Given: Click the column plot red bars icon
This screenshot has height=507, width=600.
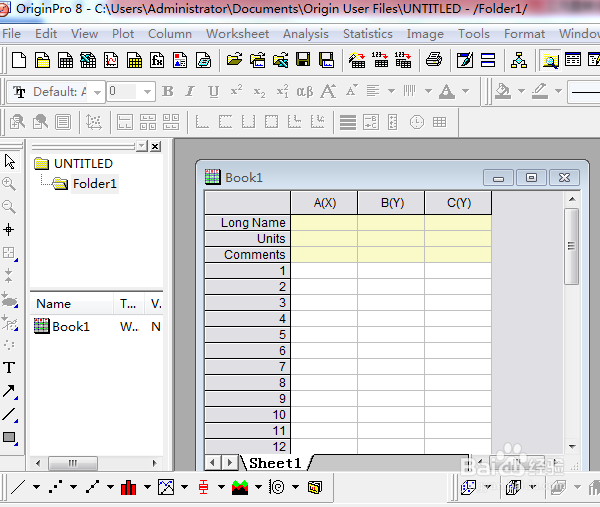Looking at the screenshot, I should click(129, 487).
